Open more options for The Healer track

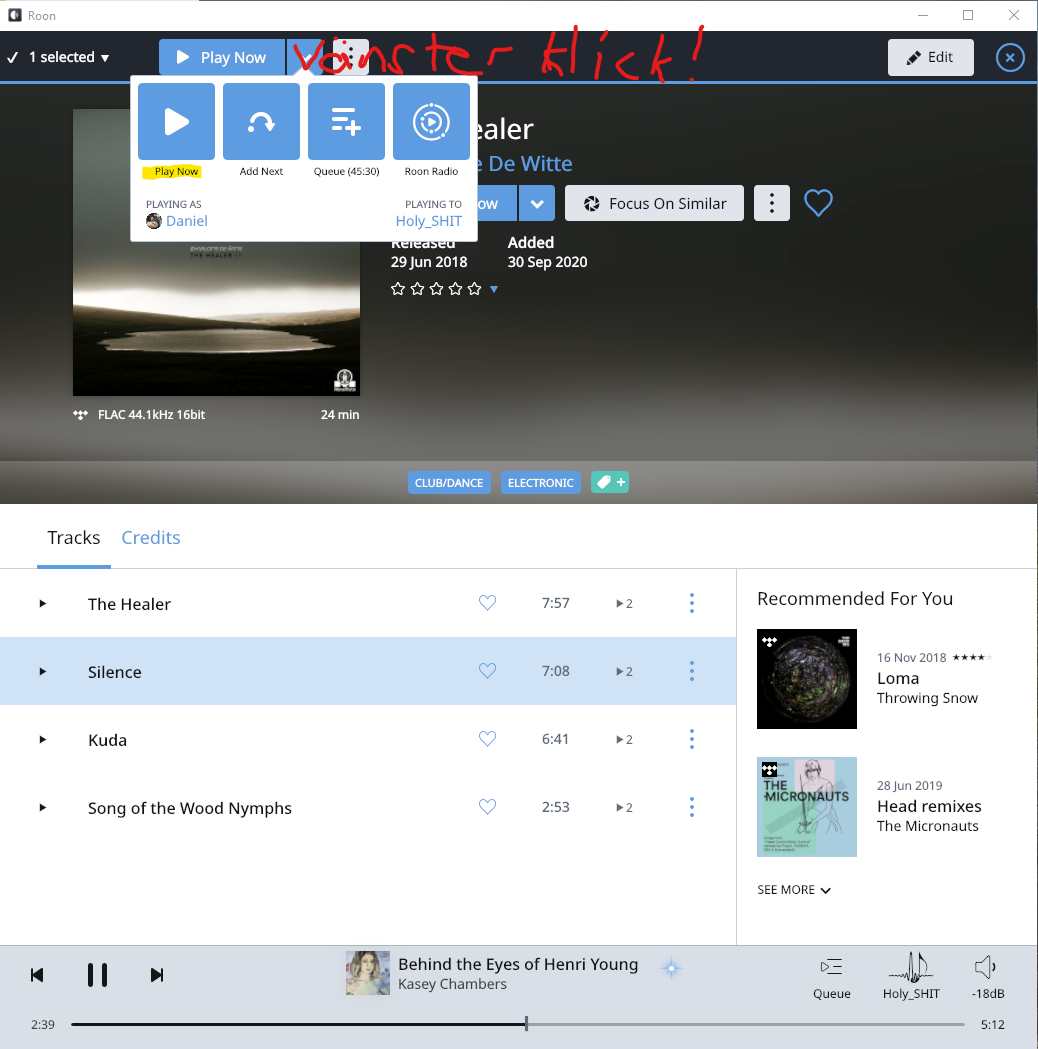692,603
